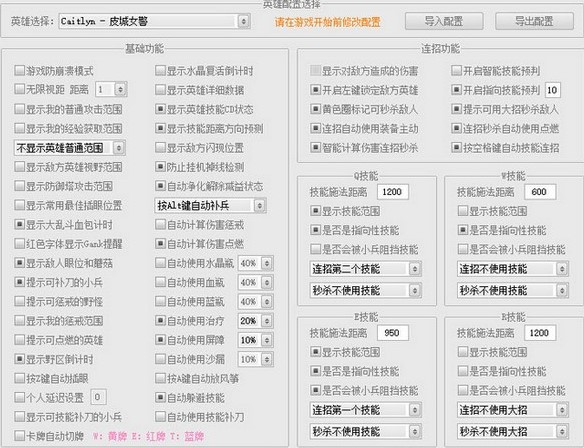Open R技能 连招不使用大招 dropdown
584x448 pixels.
coord(513,410)
